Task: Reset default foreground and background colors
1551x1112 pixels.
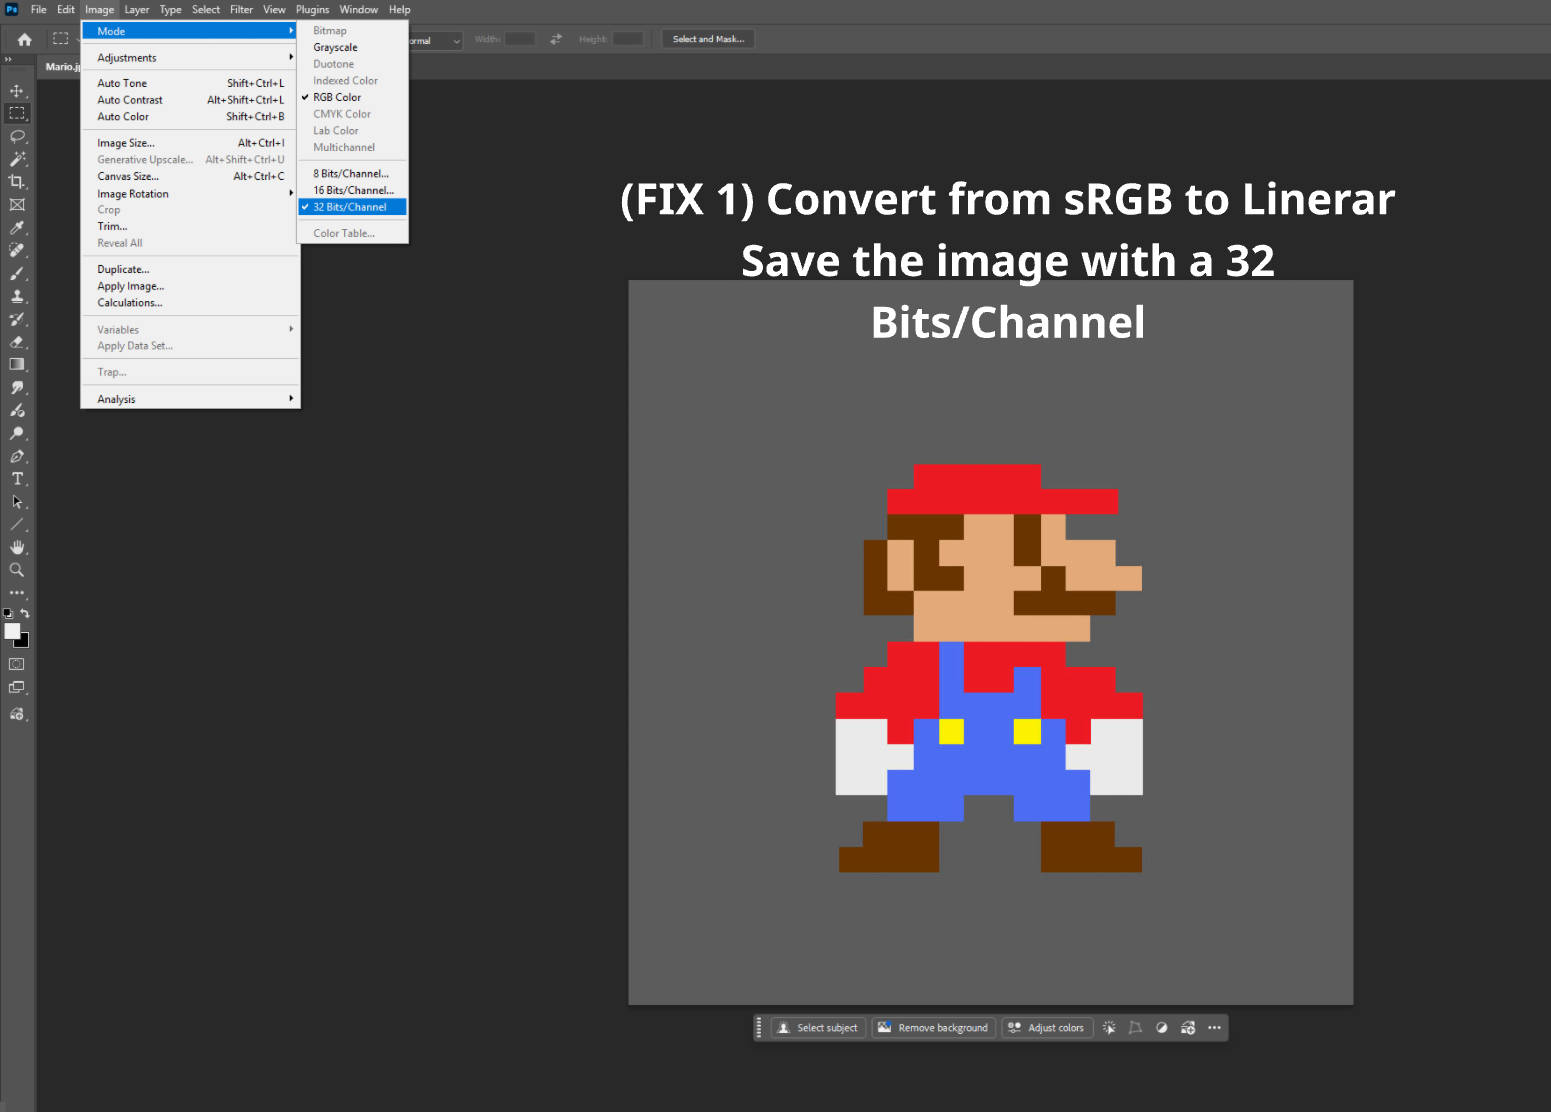Action: [x=8, y=613]
